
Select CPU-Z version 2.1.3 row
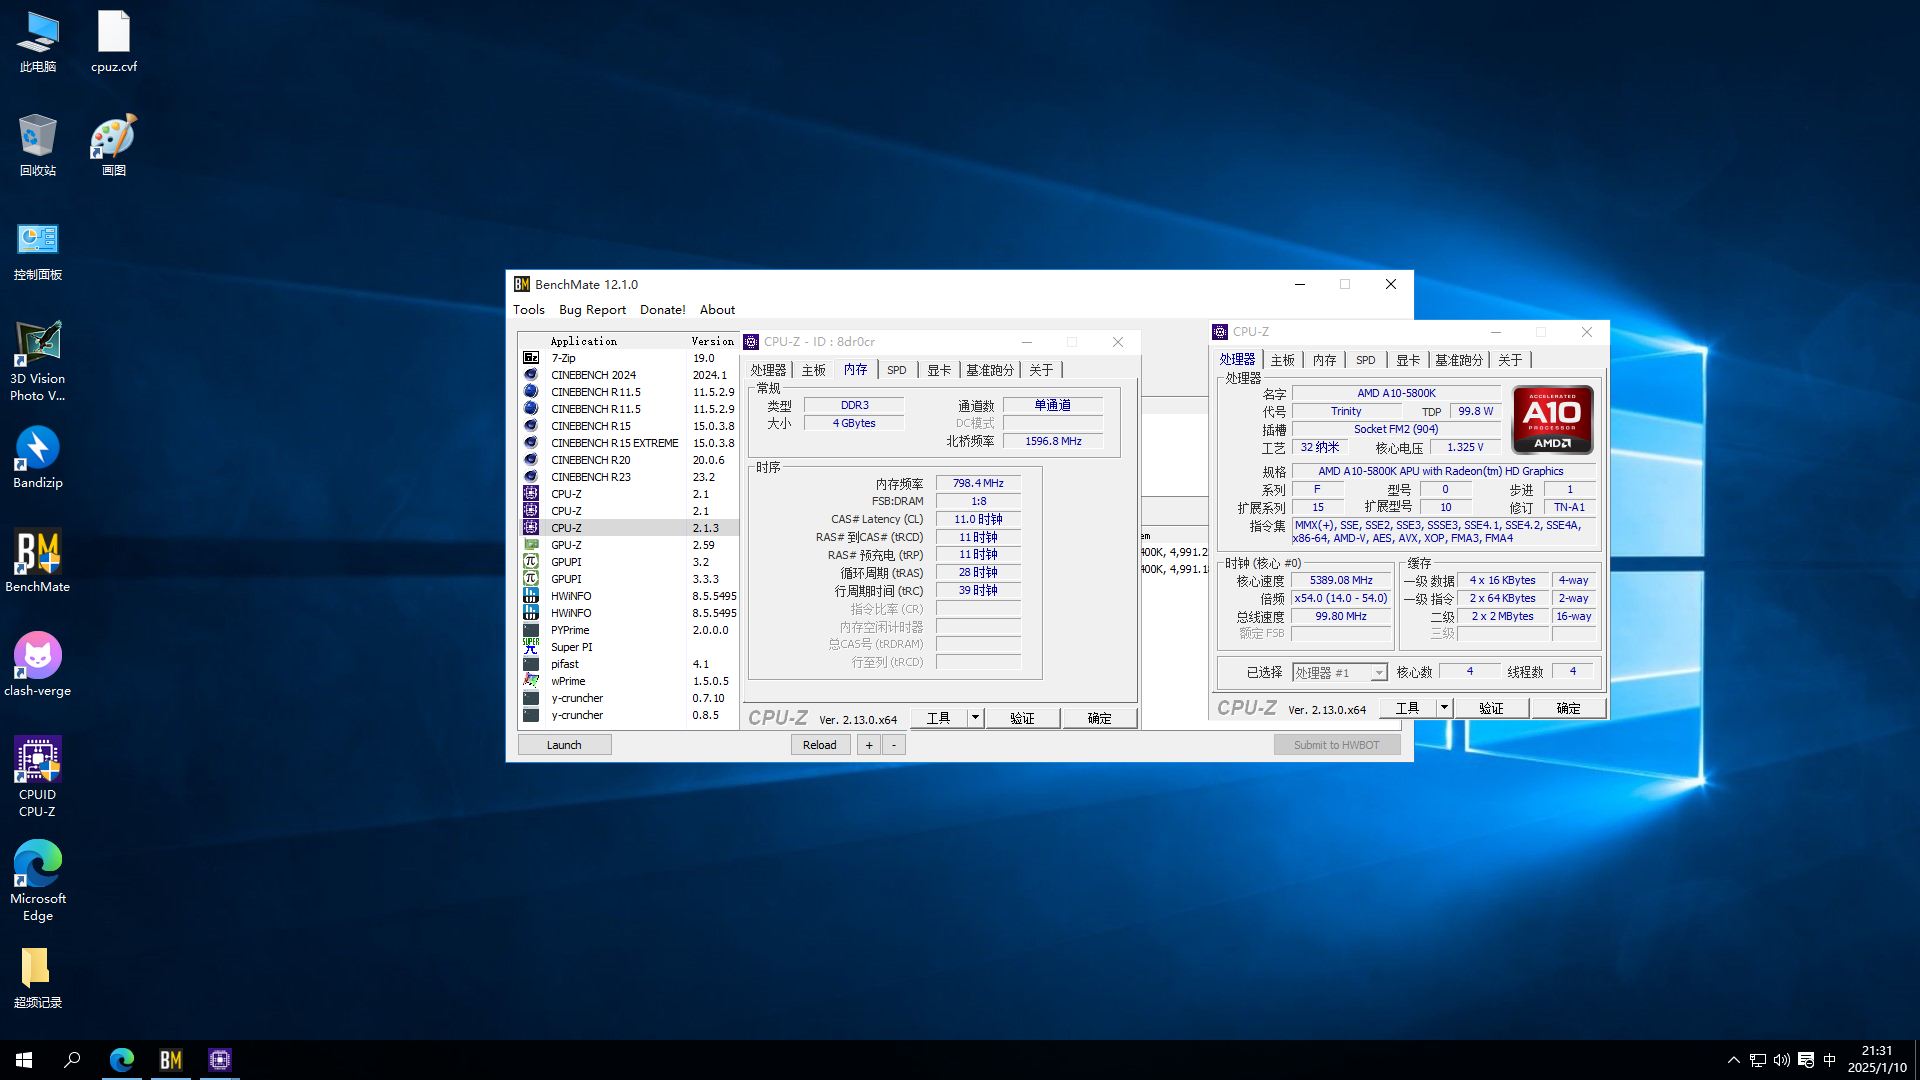[x=630, y=528]
